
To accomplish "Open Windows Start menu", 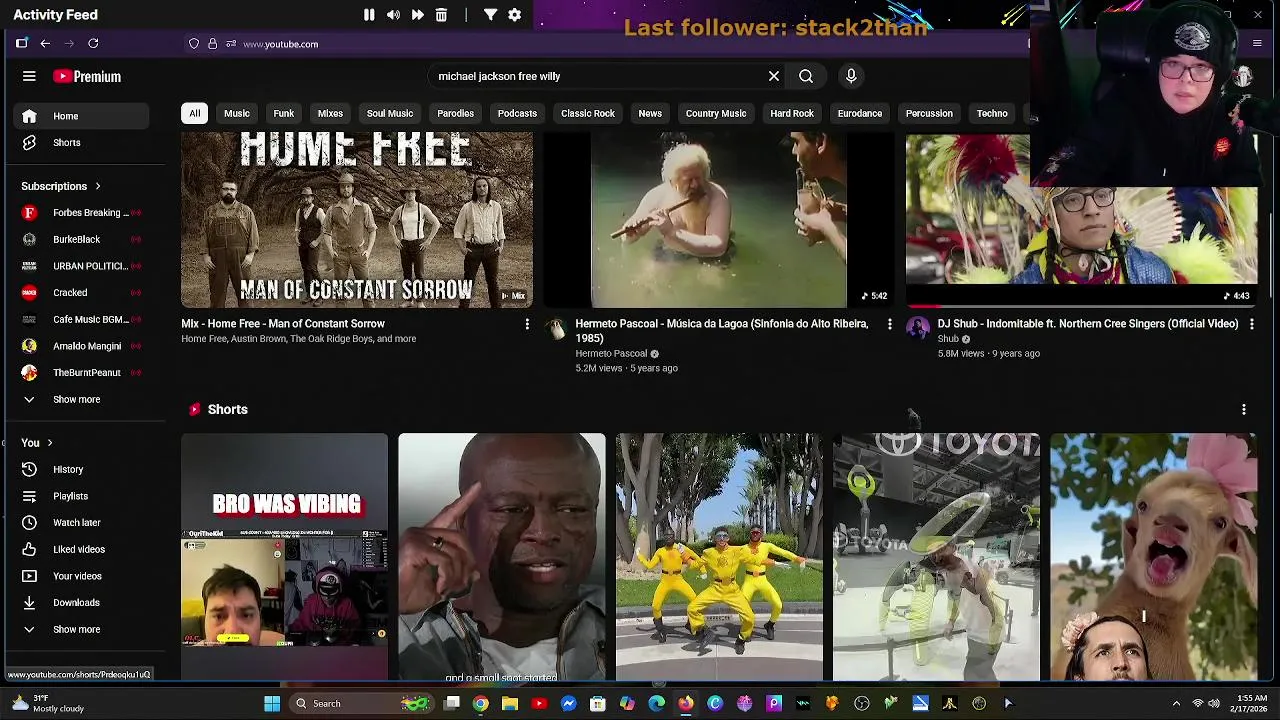I will (272, 703).
